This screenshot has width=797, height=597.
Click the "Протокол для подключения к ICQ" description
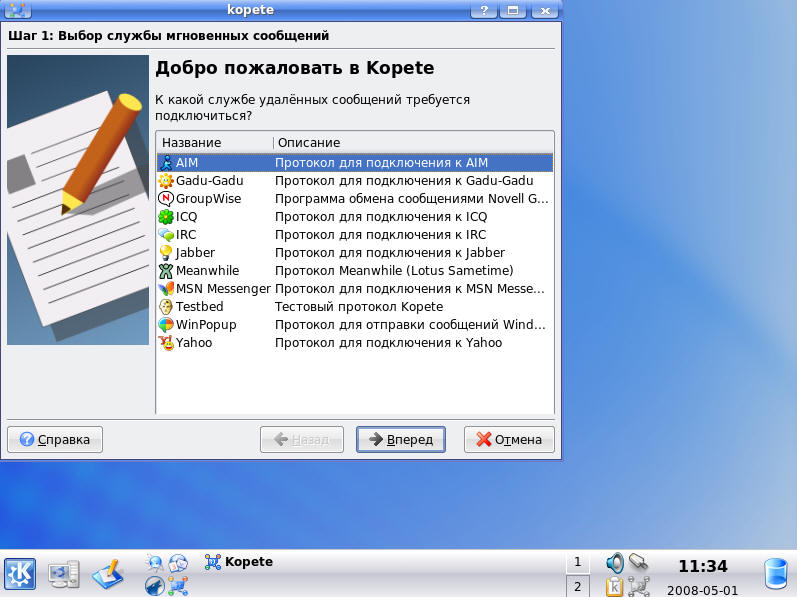pos(381,217)
